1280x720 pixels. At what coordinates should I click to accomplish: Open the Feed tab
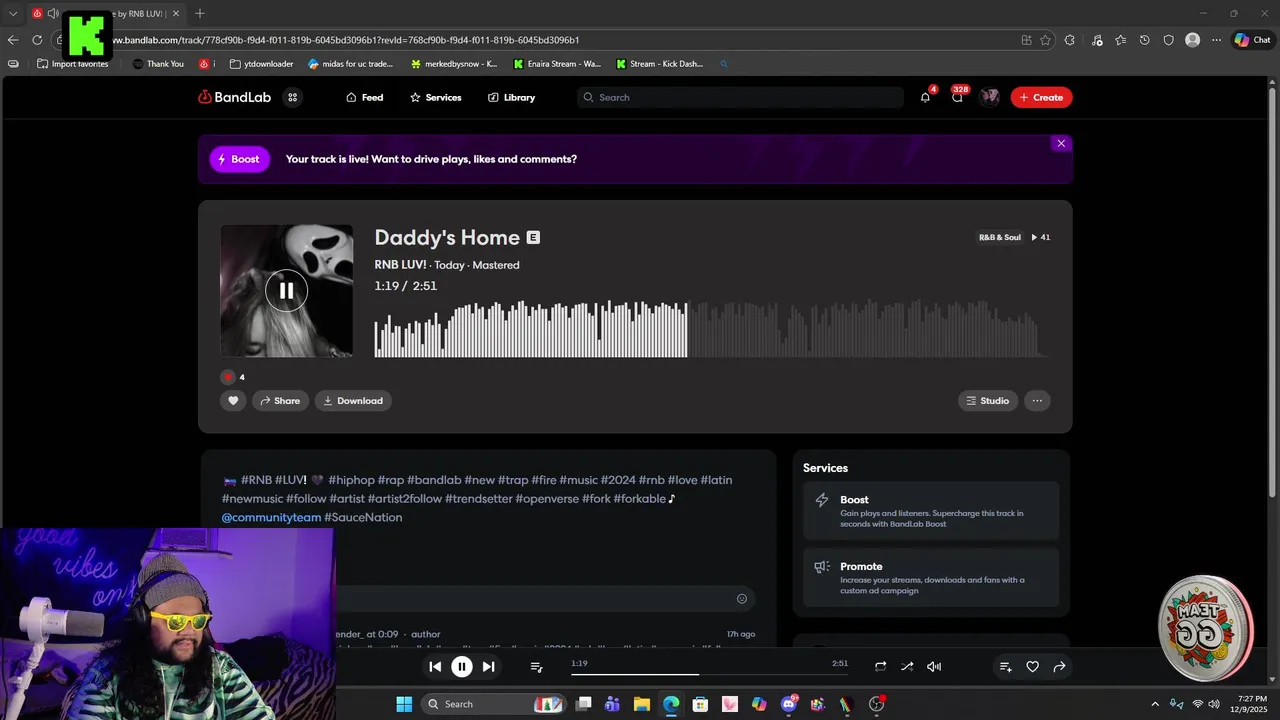click(x=364, y=97)
